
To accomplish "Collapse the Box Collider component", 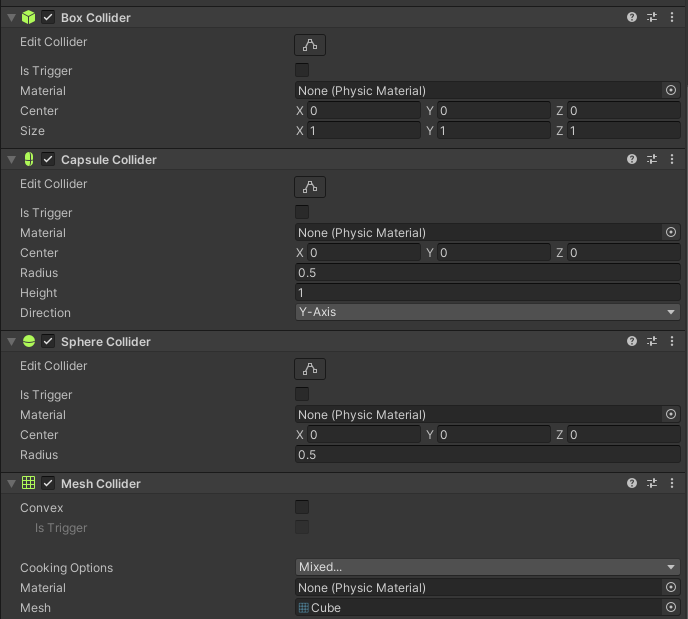I will tap(11, 18).
